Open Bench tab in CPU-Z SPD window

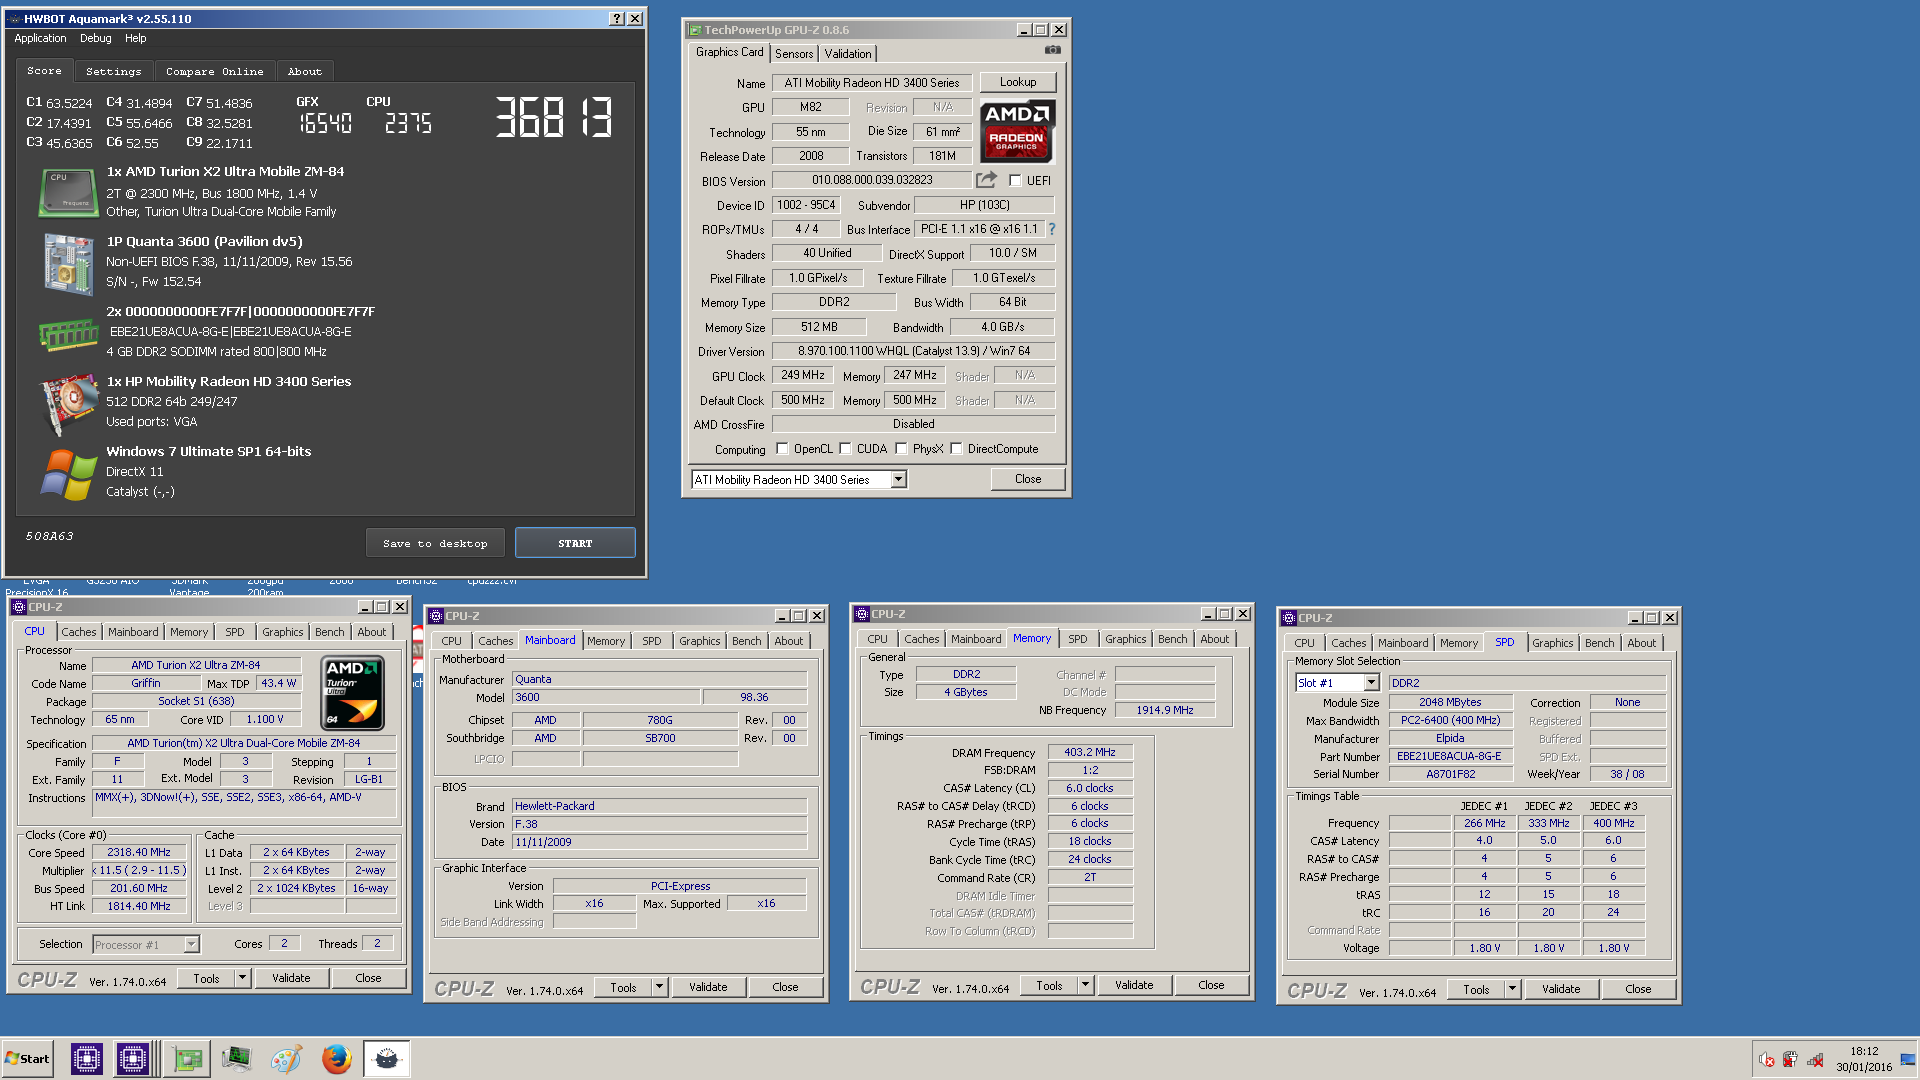(1599, 643)
